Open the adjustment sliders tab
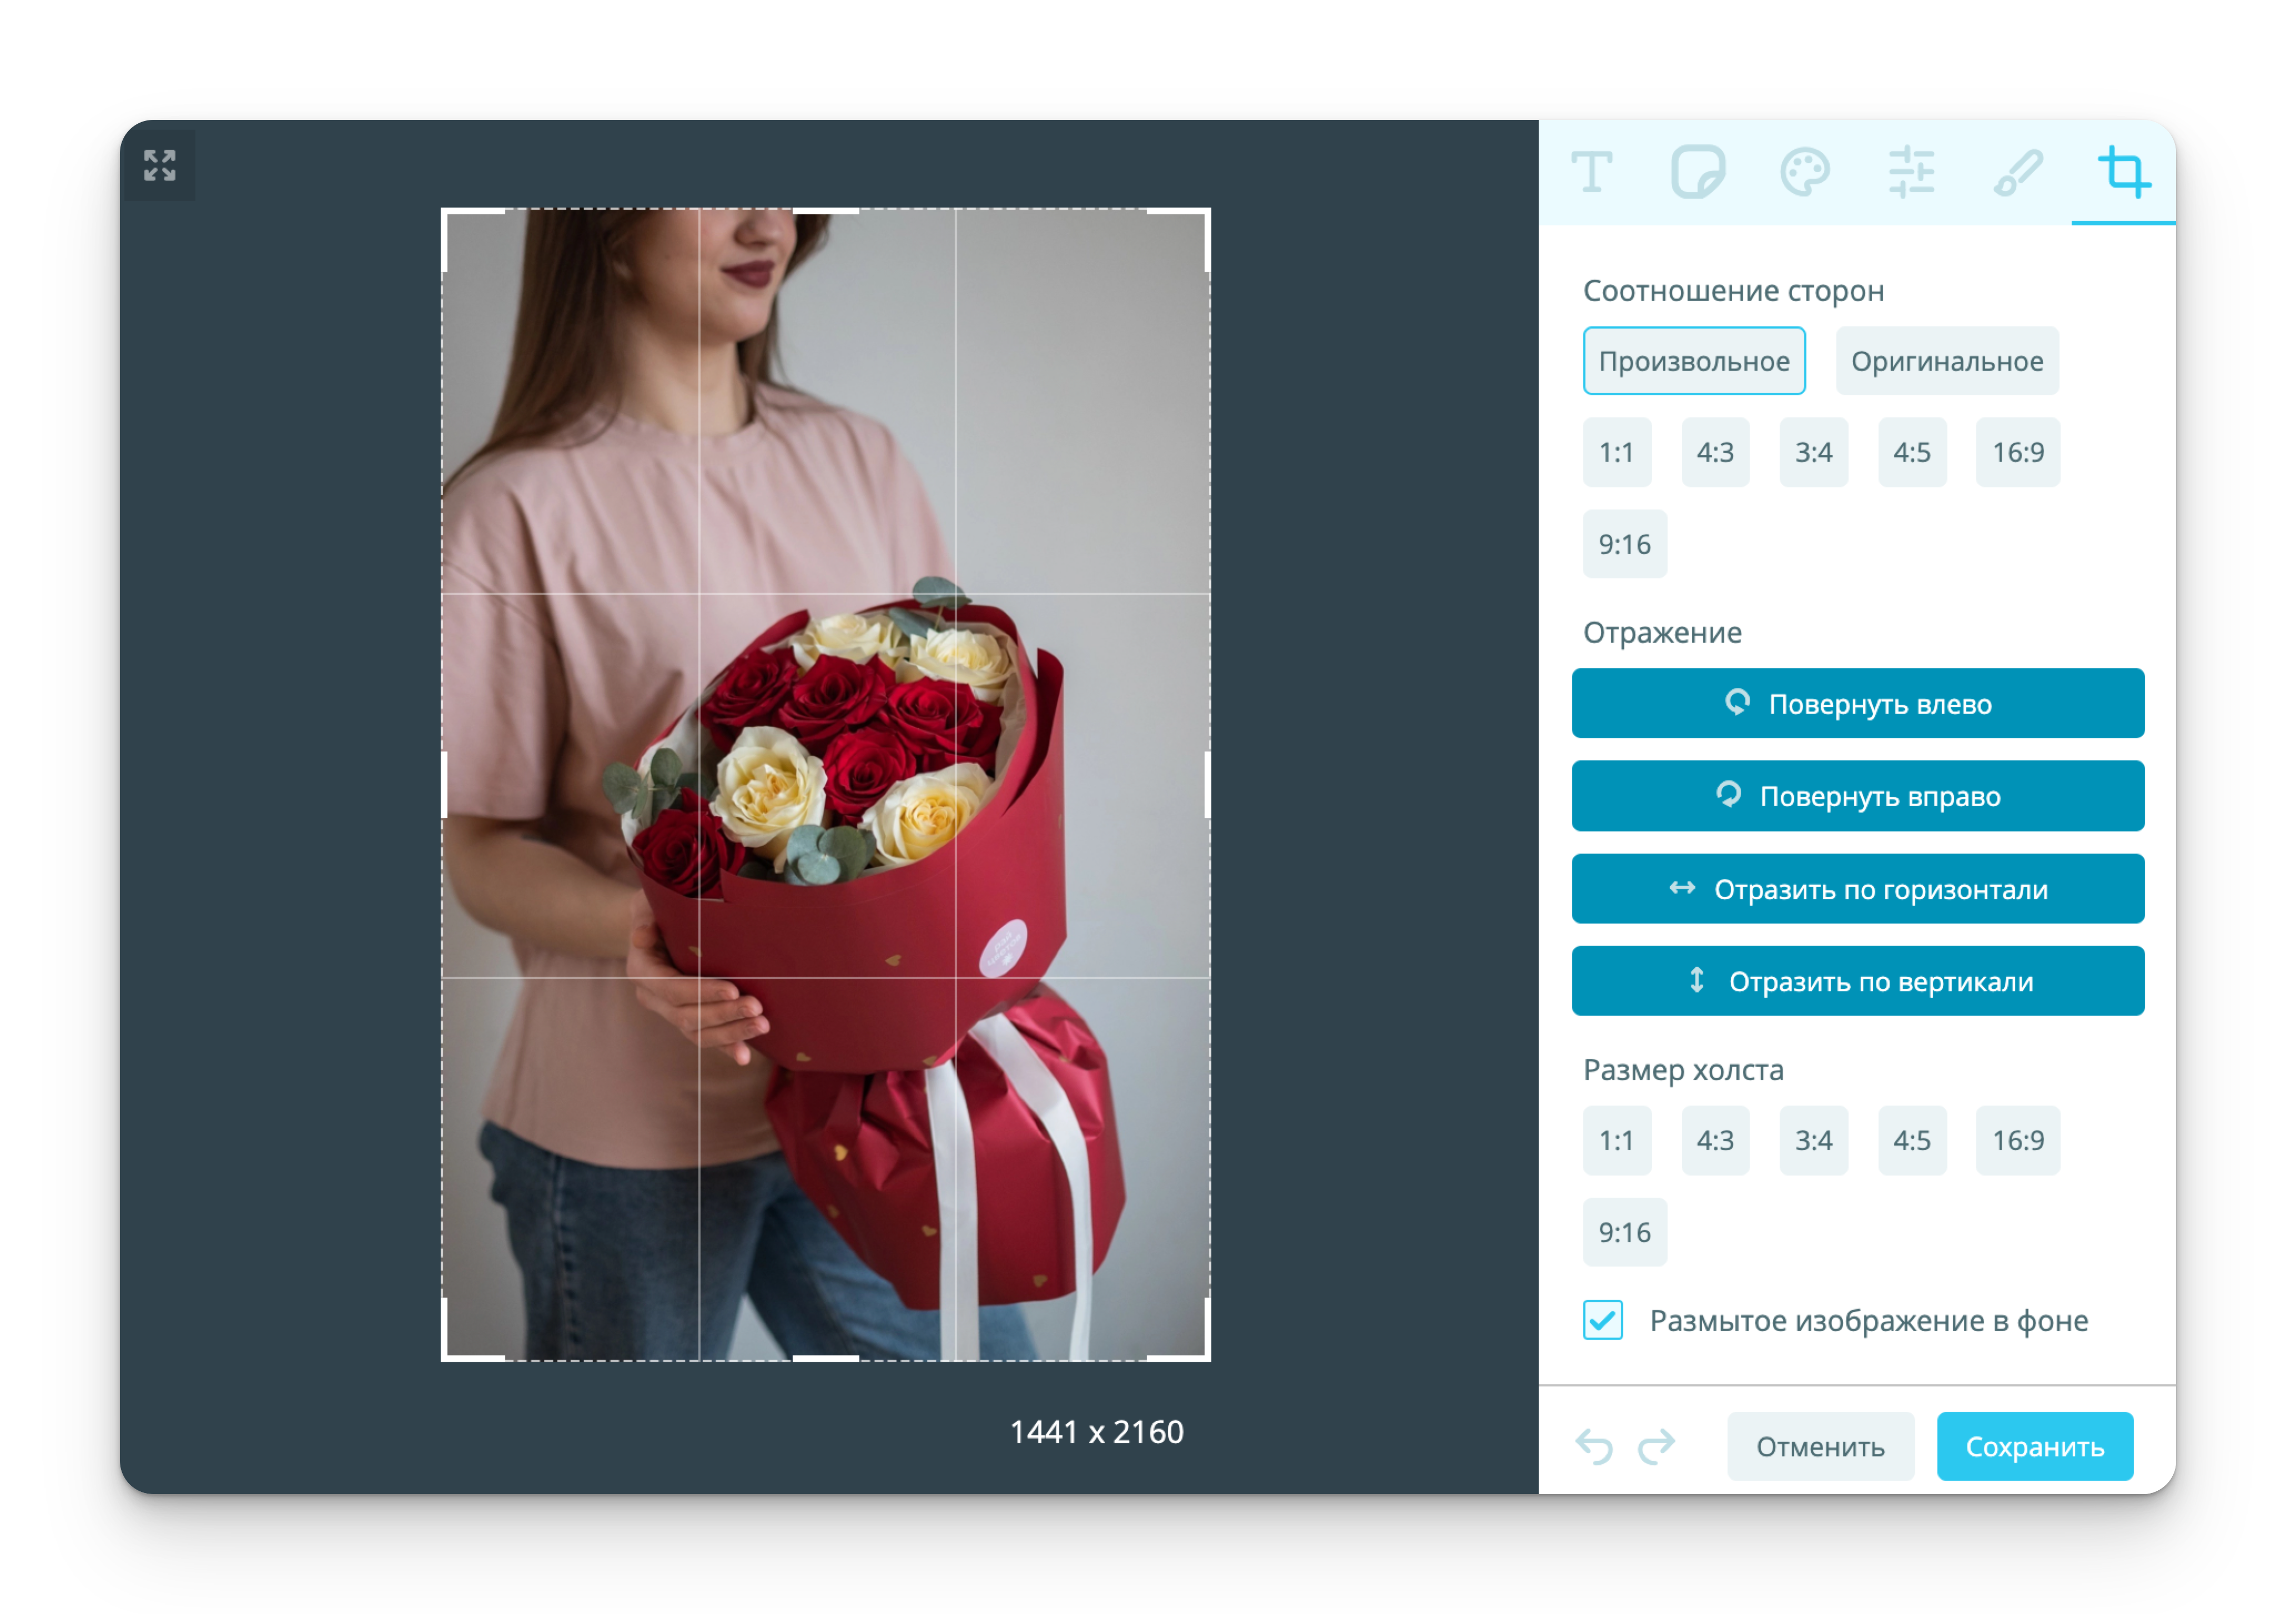The height and width of the screenshot is (1614, 2296). click(1911, 172)
